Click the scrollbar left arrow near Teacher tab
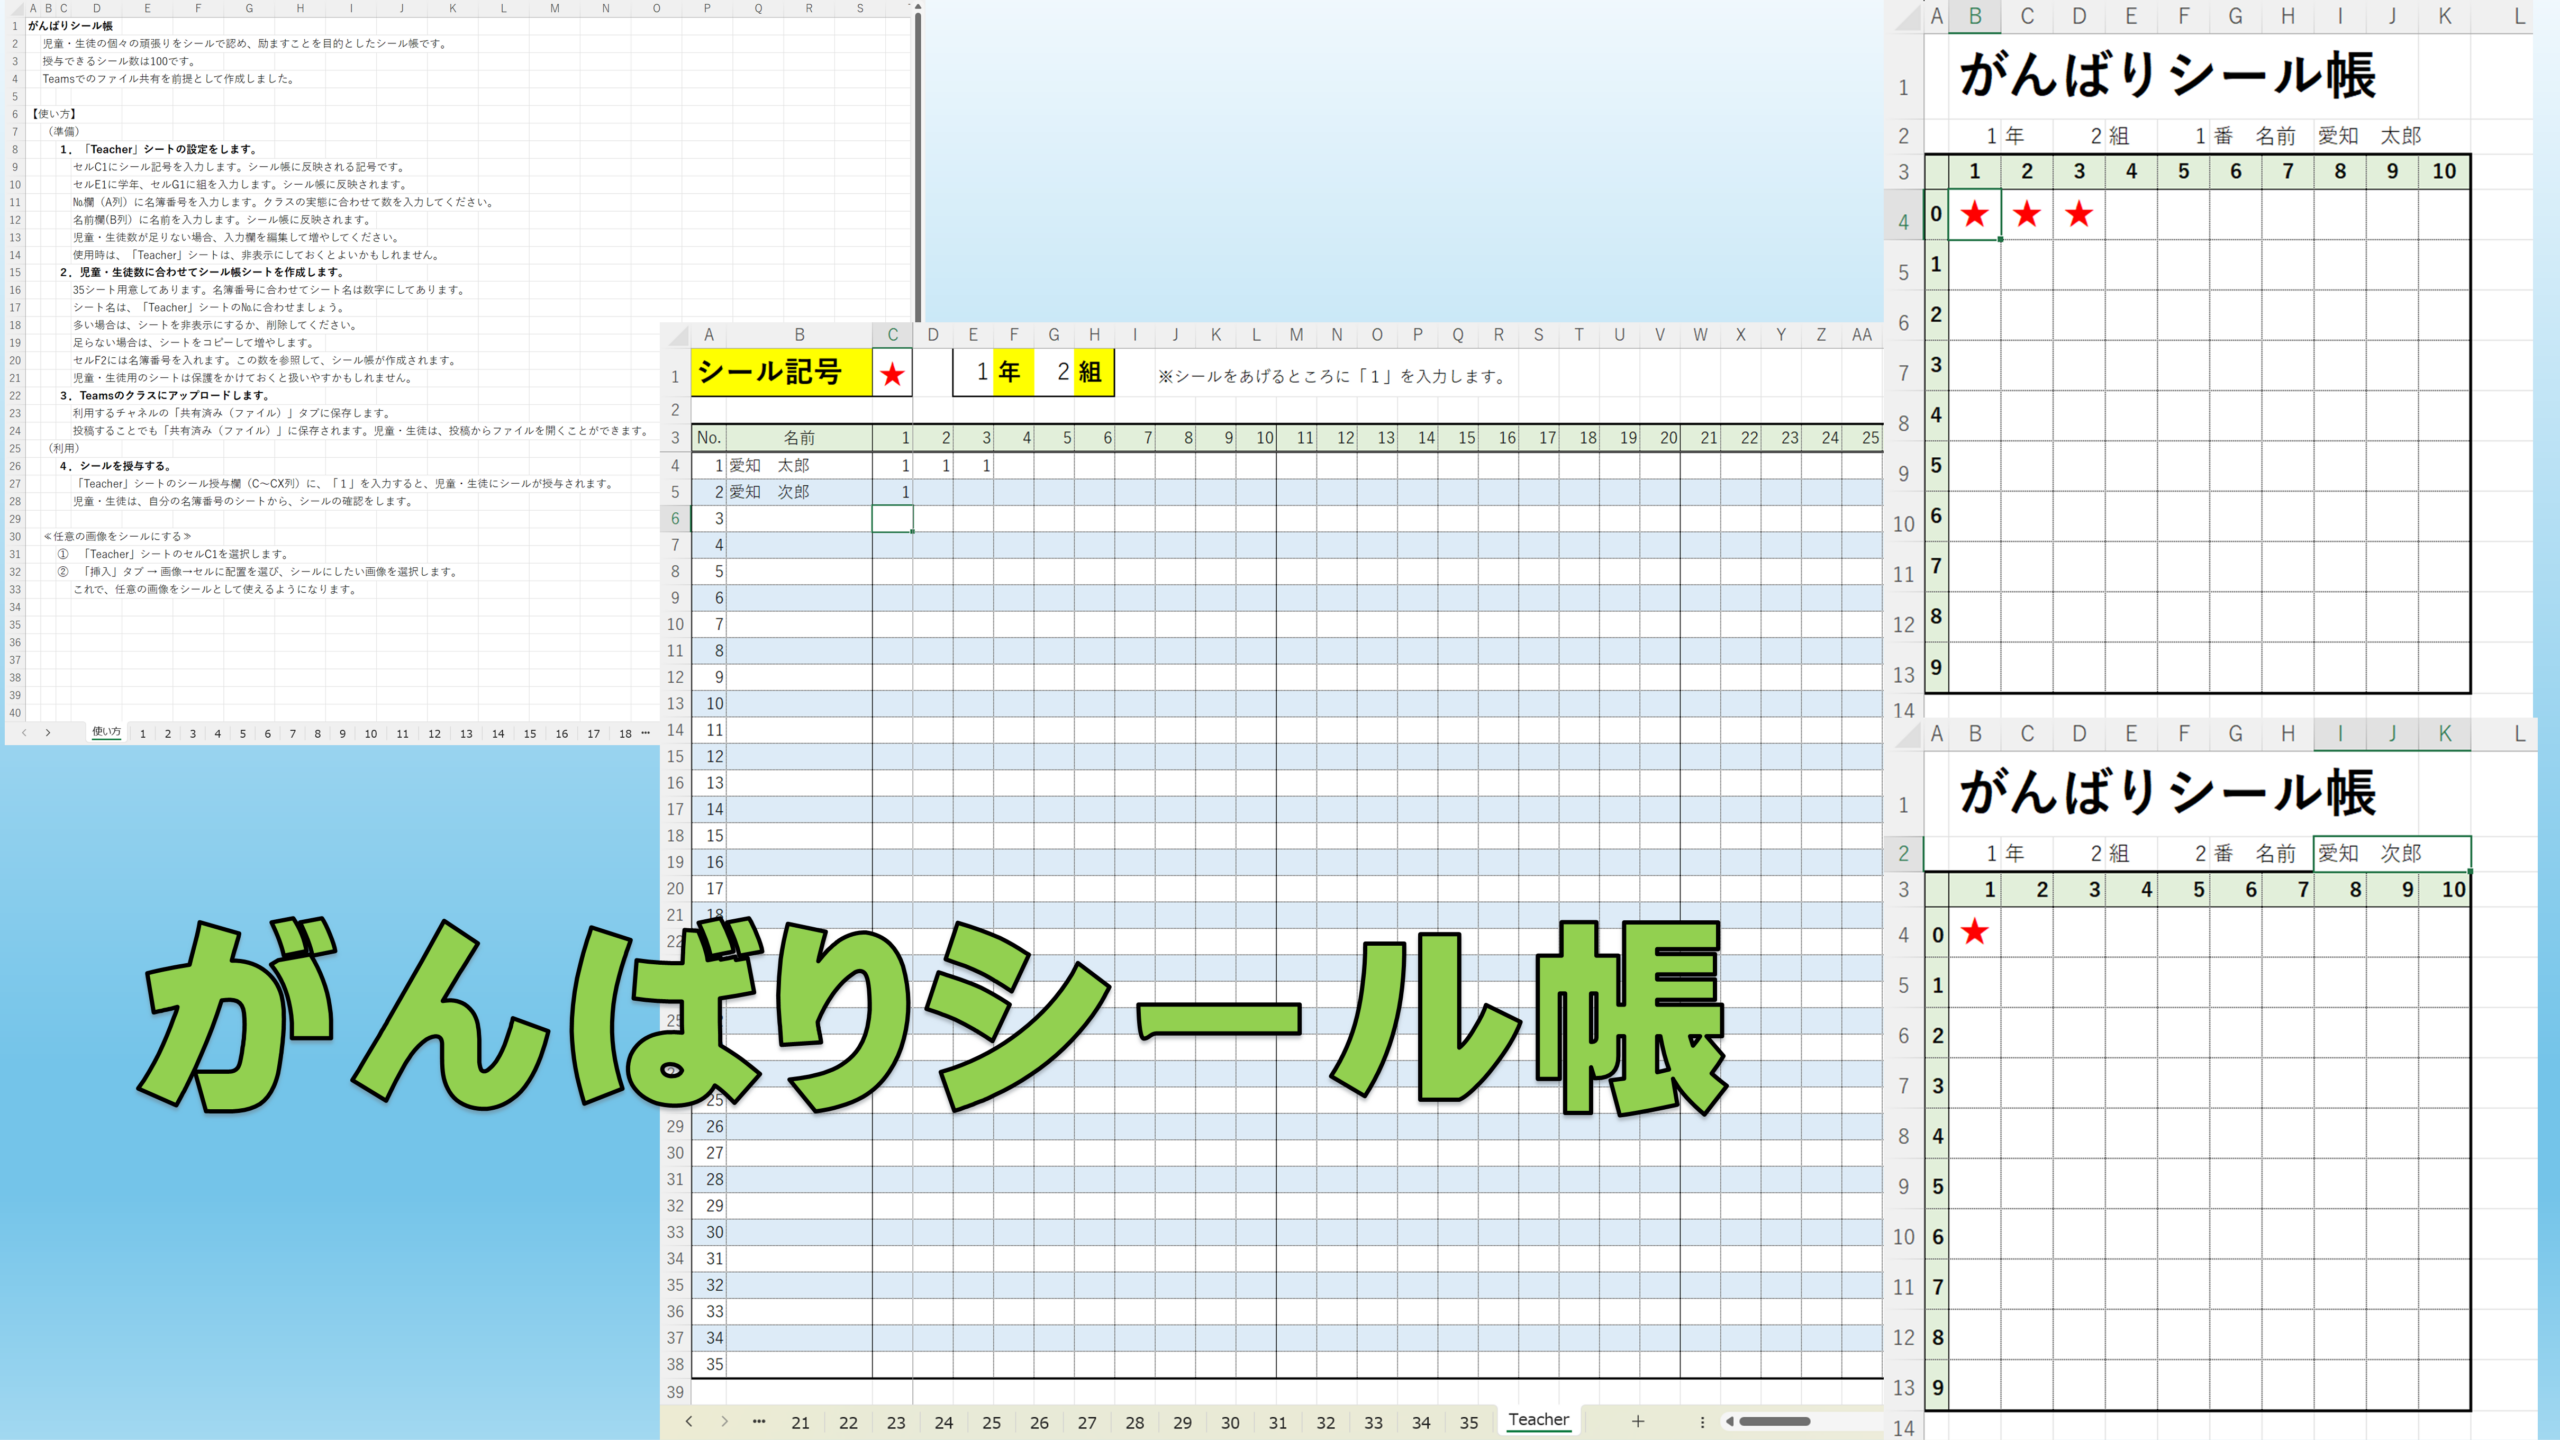Image resolution: width=2560 pixels, height=1440 pixels. click(1729, 1421)
